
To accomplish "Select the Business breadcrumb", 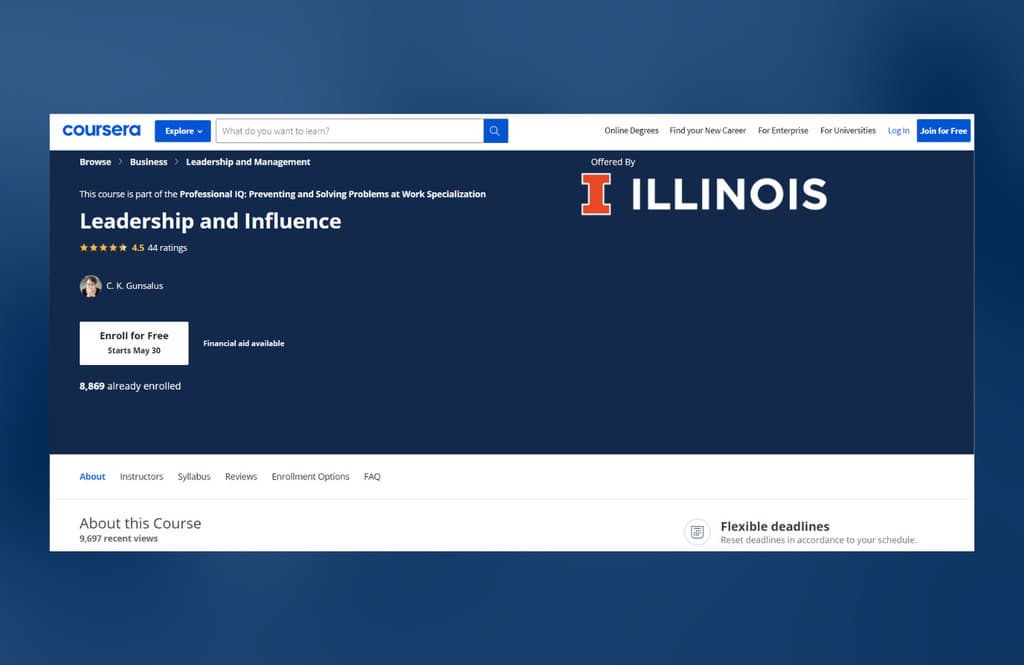I will click(148, 162).
